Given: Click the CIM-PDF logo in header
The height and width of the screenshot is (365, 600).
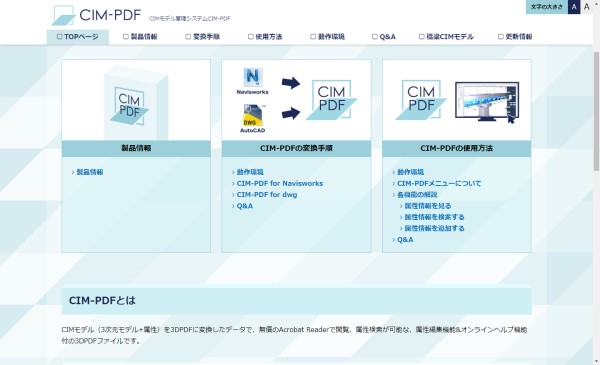Looking at the screenshot, I should pos(96,15).
